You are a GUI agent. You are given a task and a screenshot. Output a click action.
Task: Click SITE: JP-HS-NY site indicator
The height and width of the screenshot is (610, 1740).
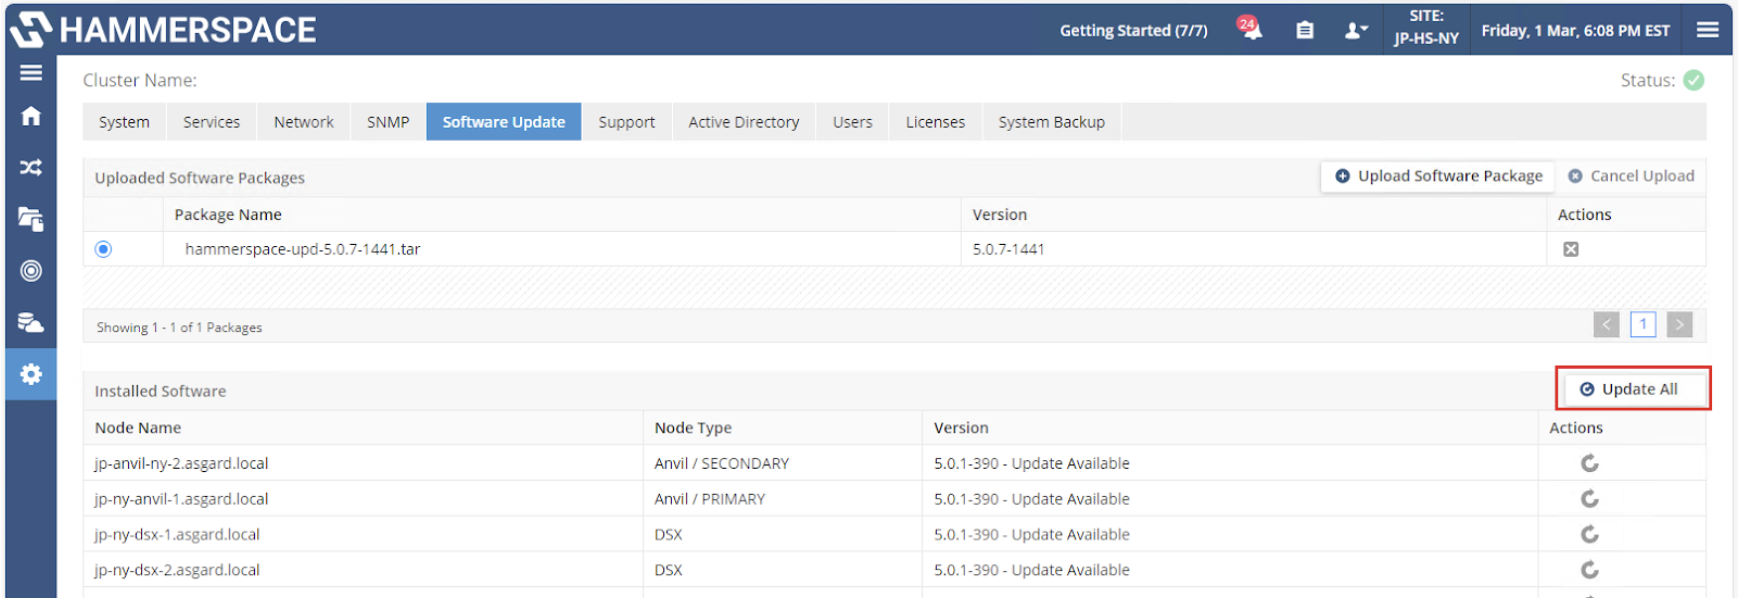[x=1427, y=28]
